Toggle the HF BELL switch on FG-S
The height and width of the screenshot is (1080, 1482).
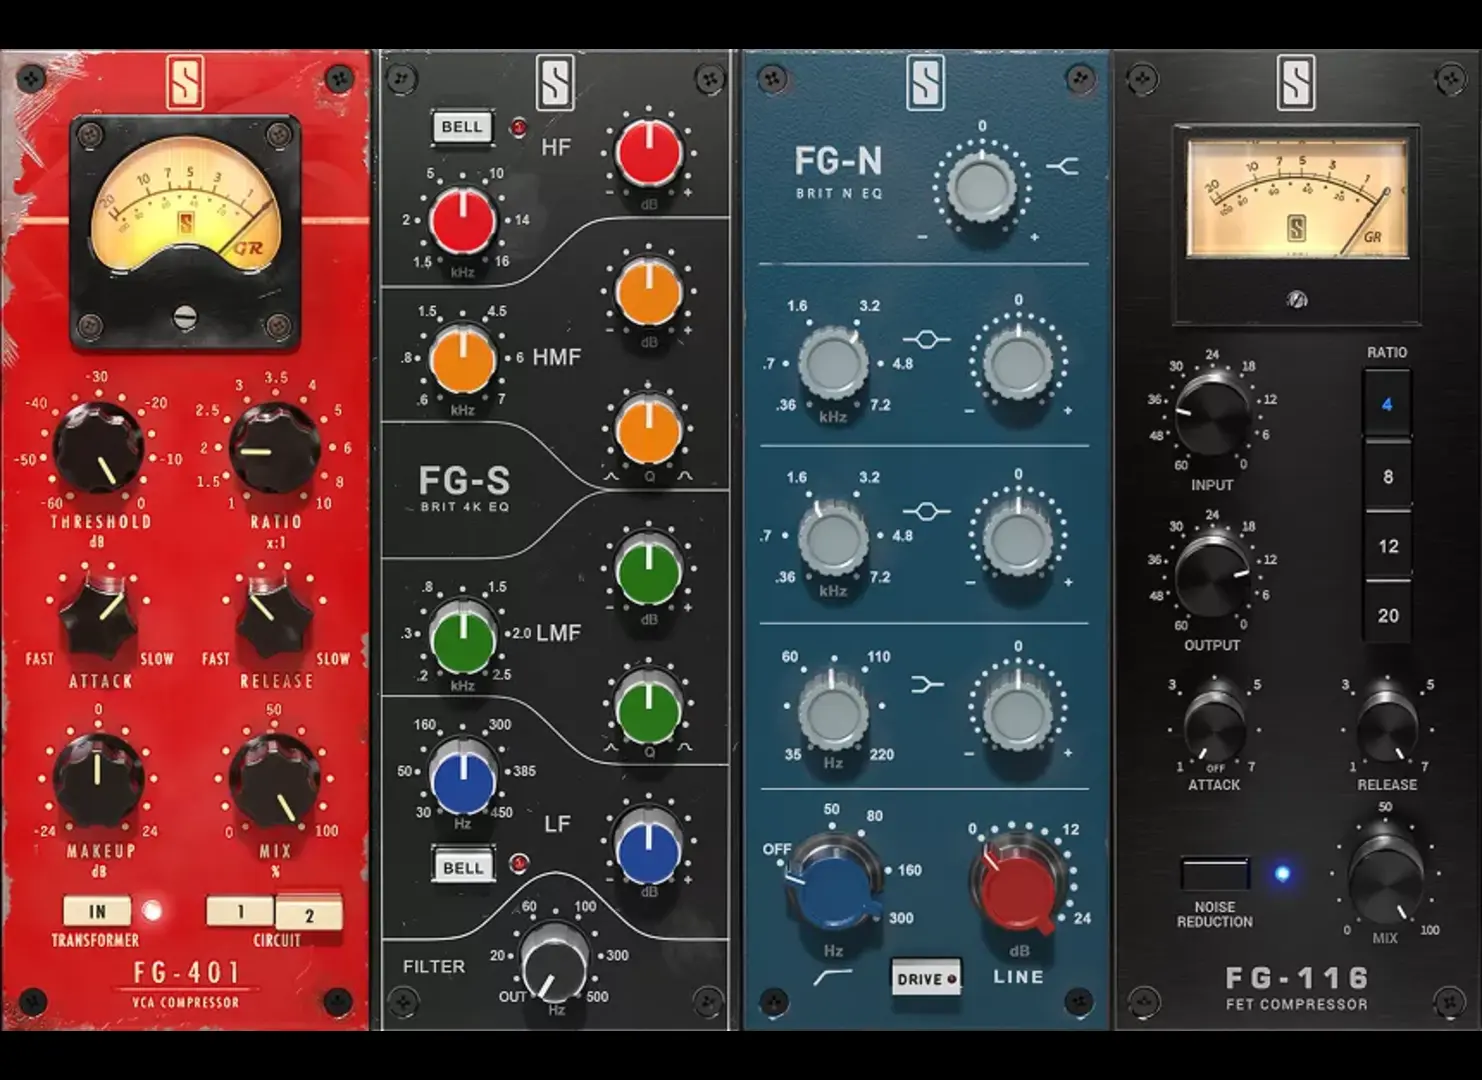pos(462,127)
